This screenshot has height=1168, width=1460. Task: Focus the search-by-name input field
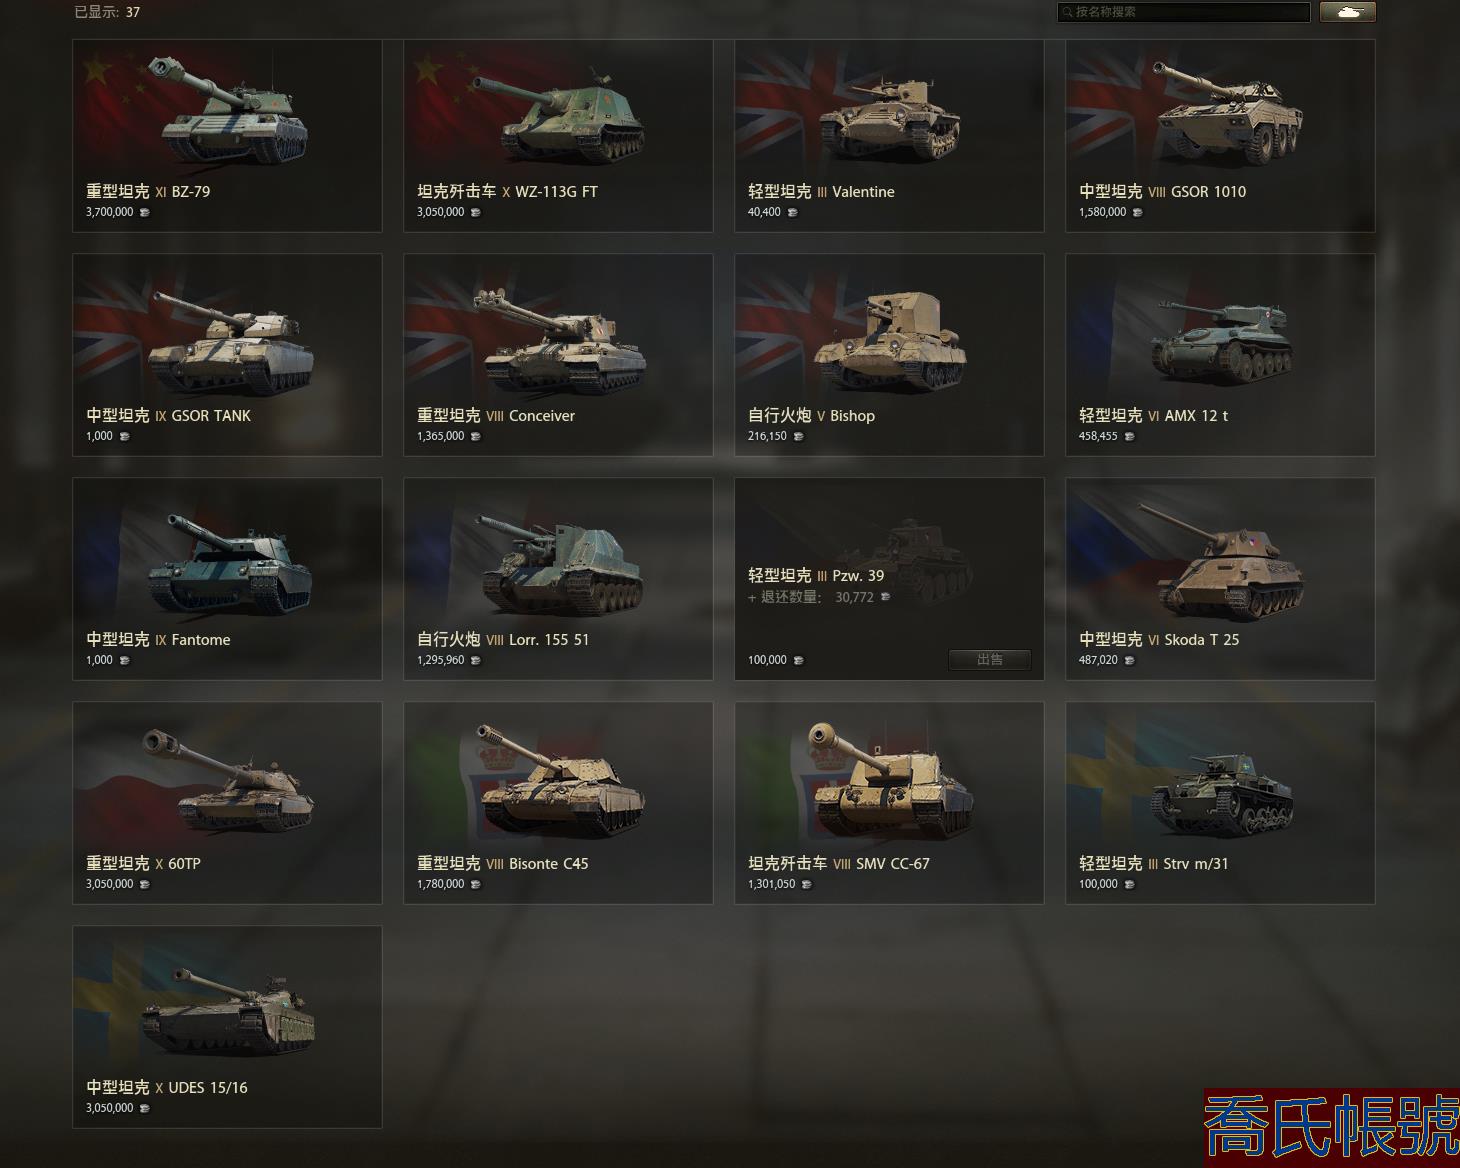coord(1184,12)
